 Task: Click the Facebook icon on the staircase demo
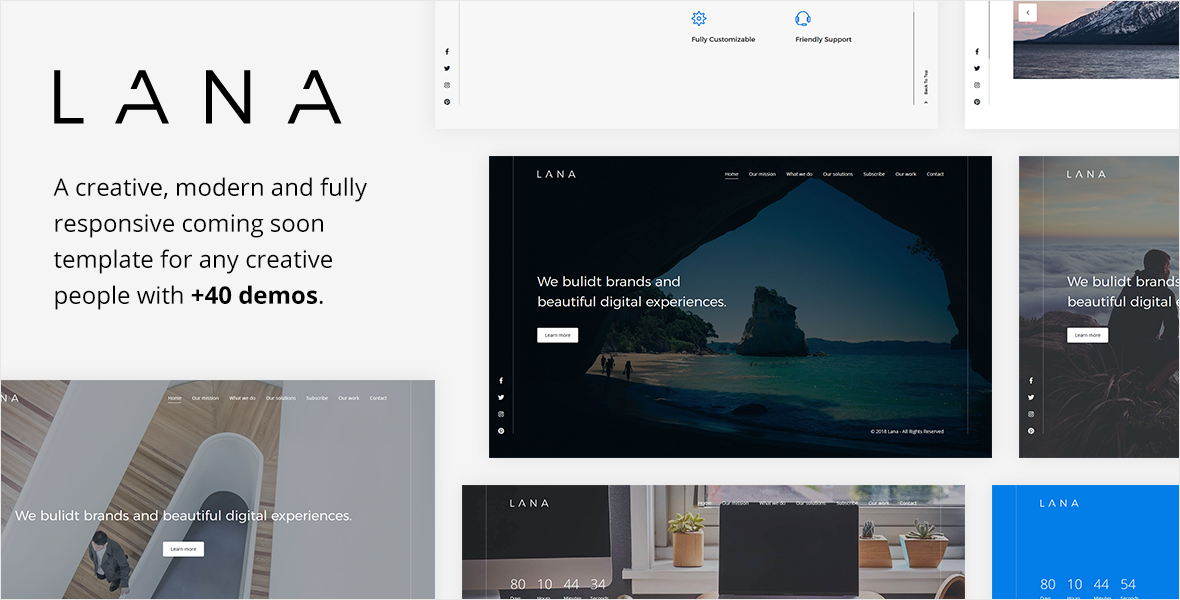click(977, 51)
